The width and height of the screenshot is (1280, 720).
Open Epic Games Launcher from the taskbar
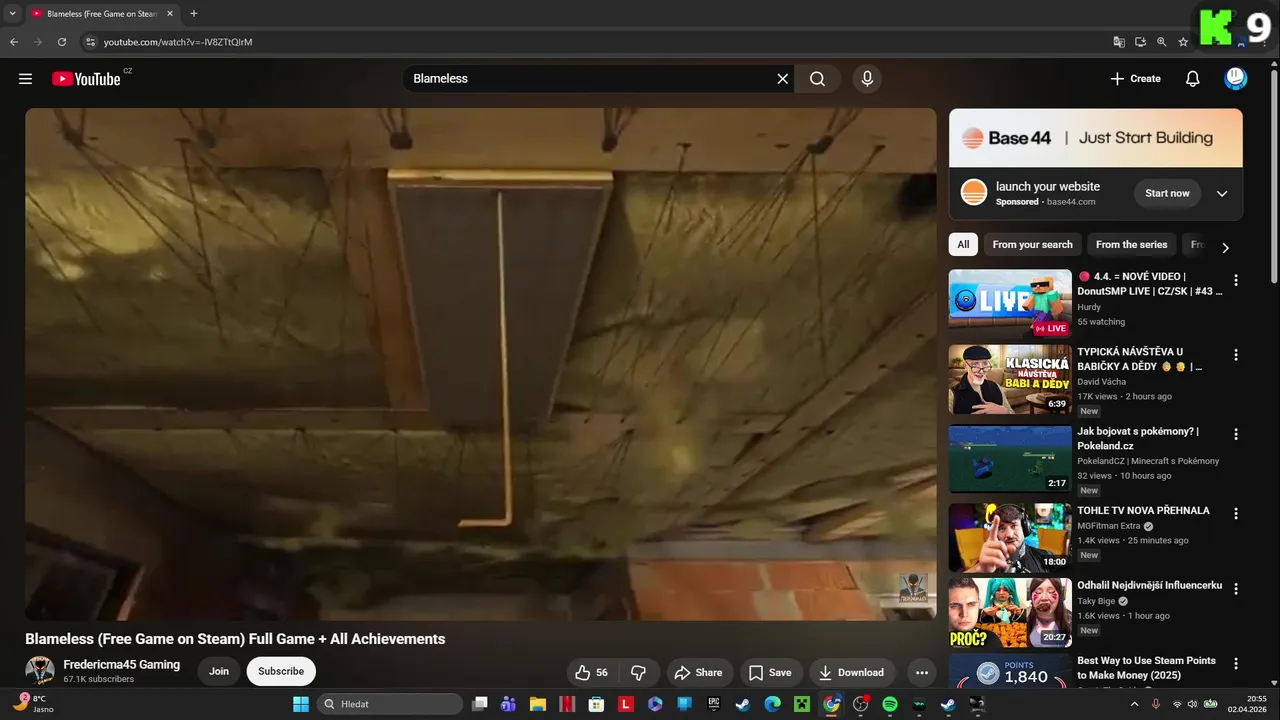[714, 704]
